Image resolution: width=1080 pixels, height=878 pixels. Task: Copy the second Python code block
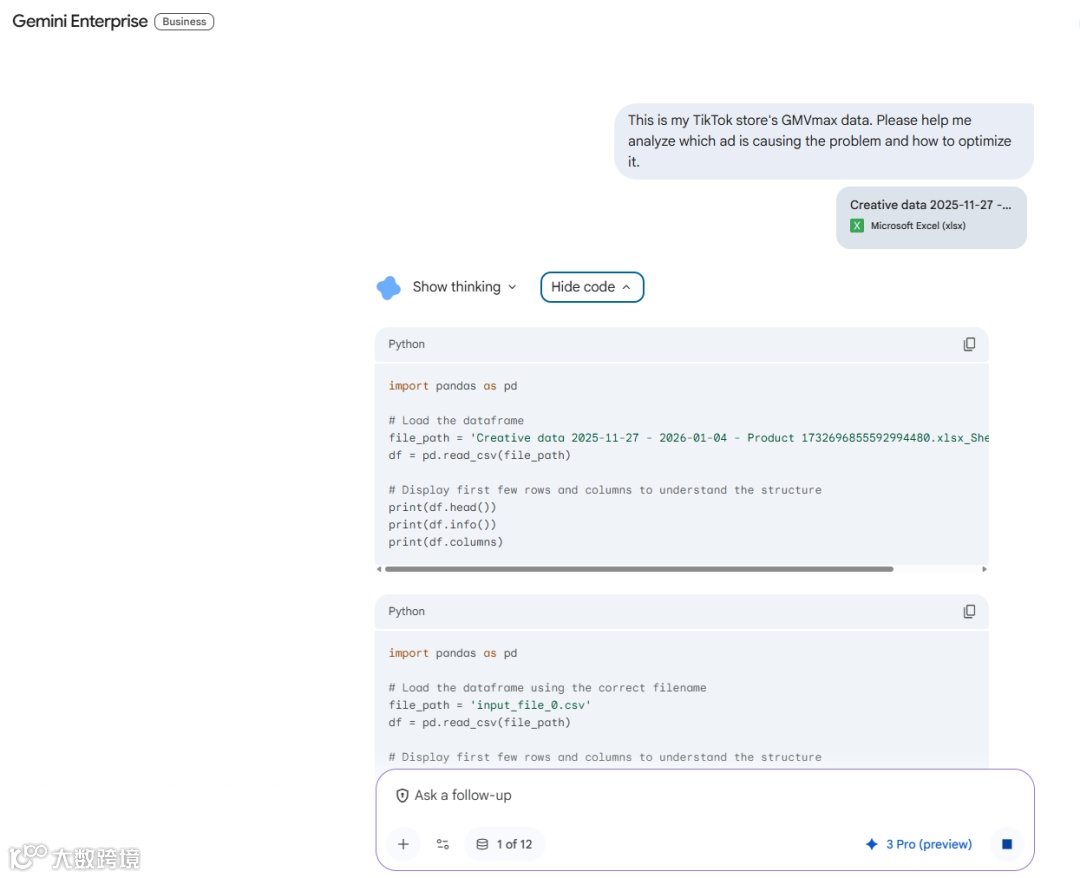[x=968, y=612]
